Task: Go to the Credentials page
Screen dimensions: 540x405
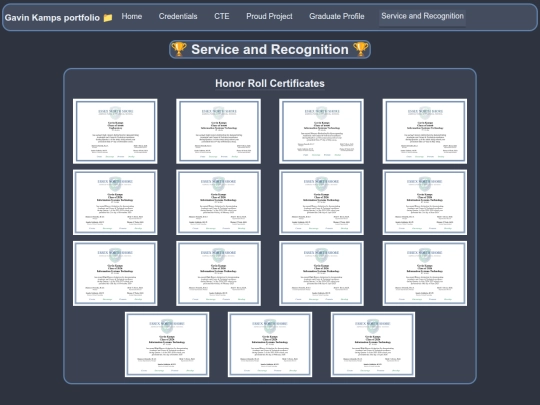Action: pos(178,17)
